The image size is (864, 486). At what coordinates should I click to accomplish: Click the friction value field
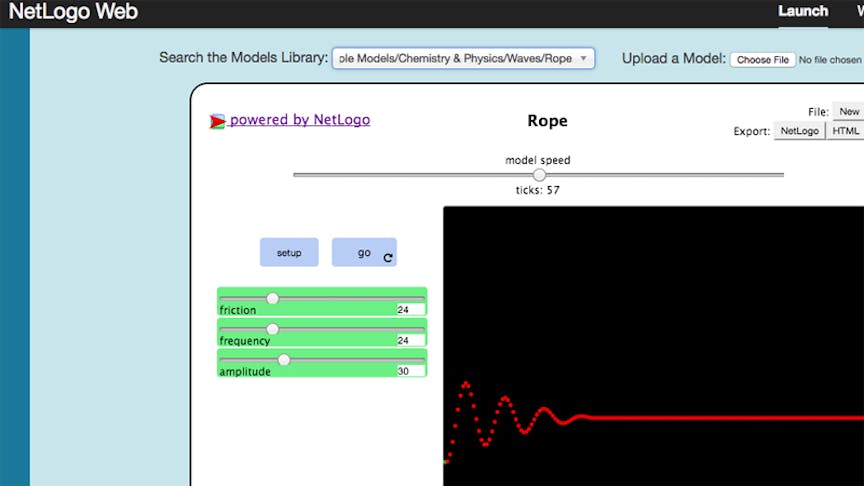pyautogui.click(x=410, y=310)
